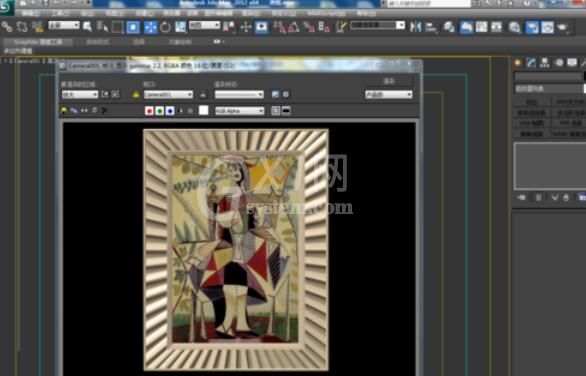Open Environment and Effects from render window
This screenshot has height=376, width=586.
(x=286, y=95)
